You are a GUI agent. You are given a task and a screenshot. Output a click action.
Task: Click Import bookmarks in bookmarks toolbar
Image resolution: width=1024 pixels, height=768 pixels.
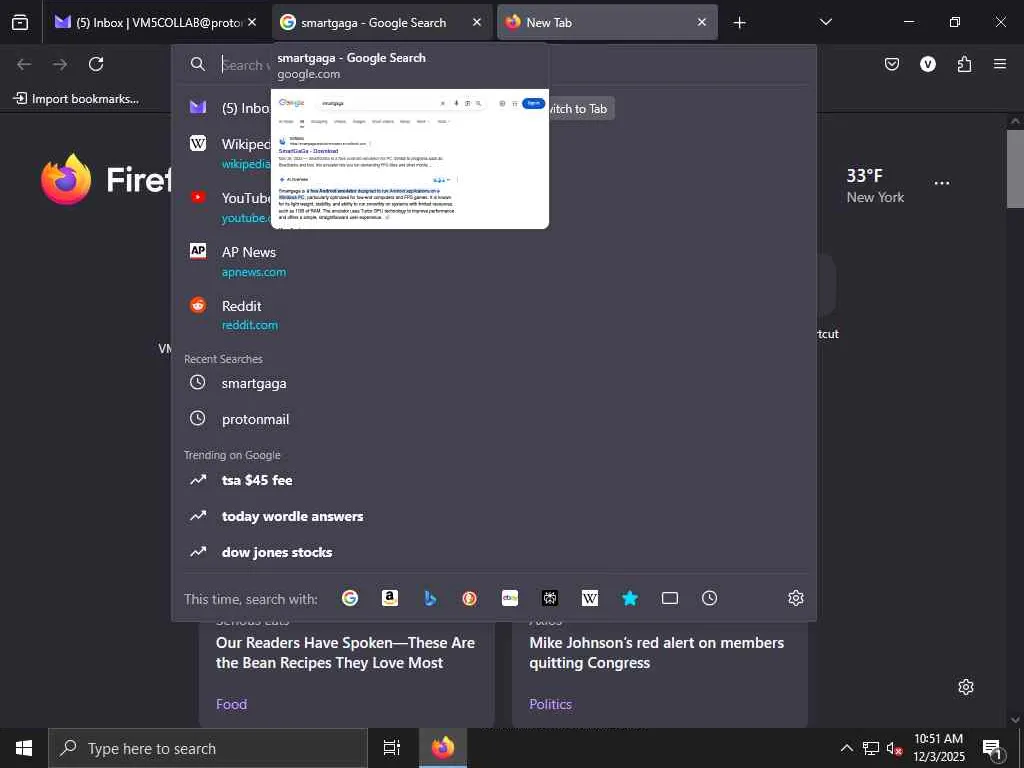76,99
